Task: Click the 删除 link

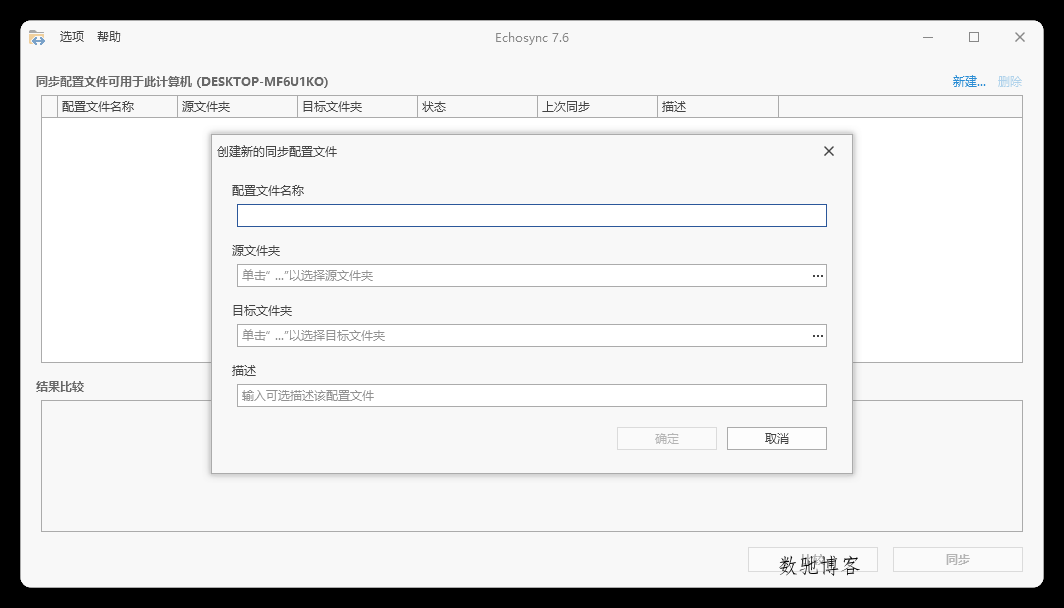Action: pyautogui.click(x=1010, y=81)
